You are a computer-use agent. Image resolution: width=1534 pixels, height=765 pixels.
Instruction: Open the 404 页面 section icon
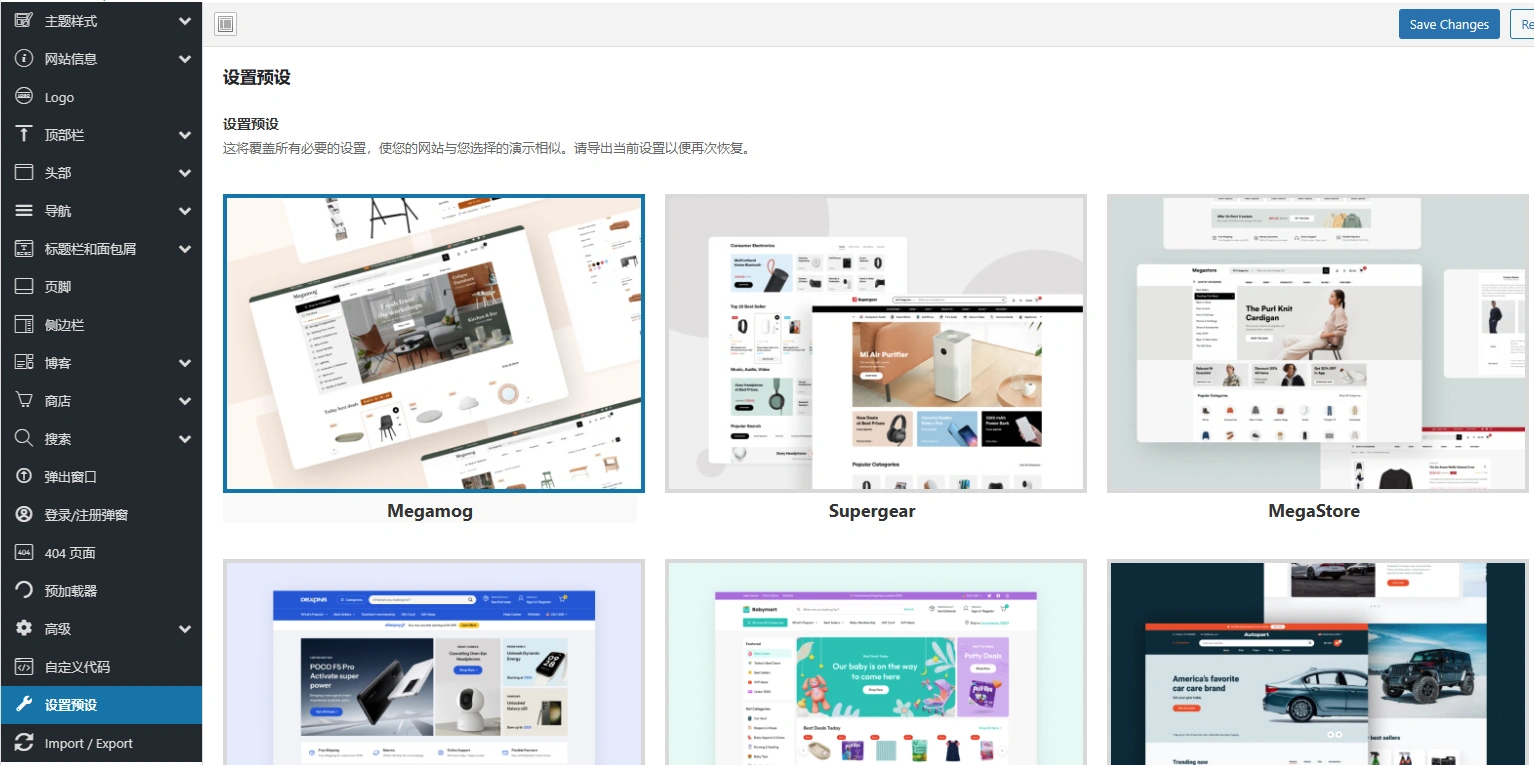(22, 552)
